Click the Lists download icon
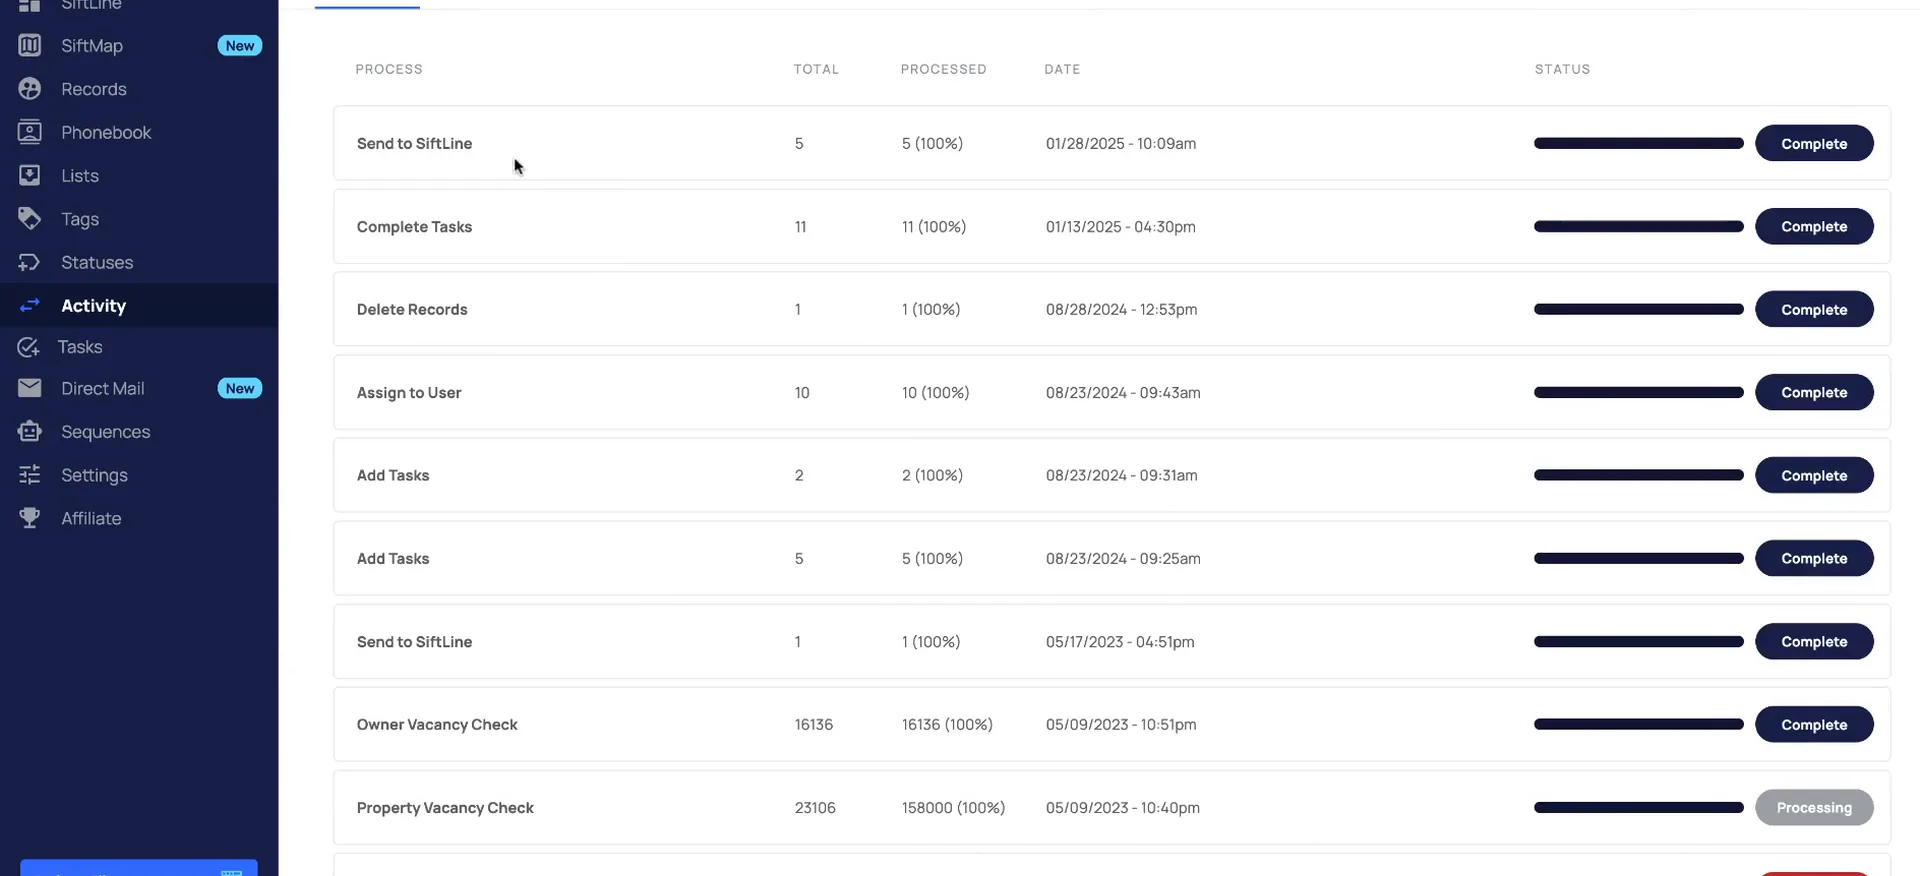 30,175
